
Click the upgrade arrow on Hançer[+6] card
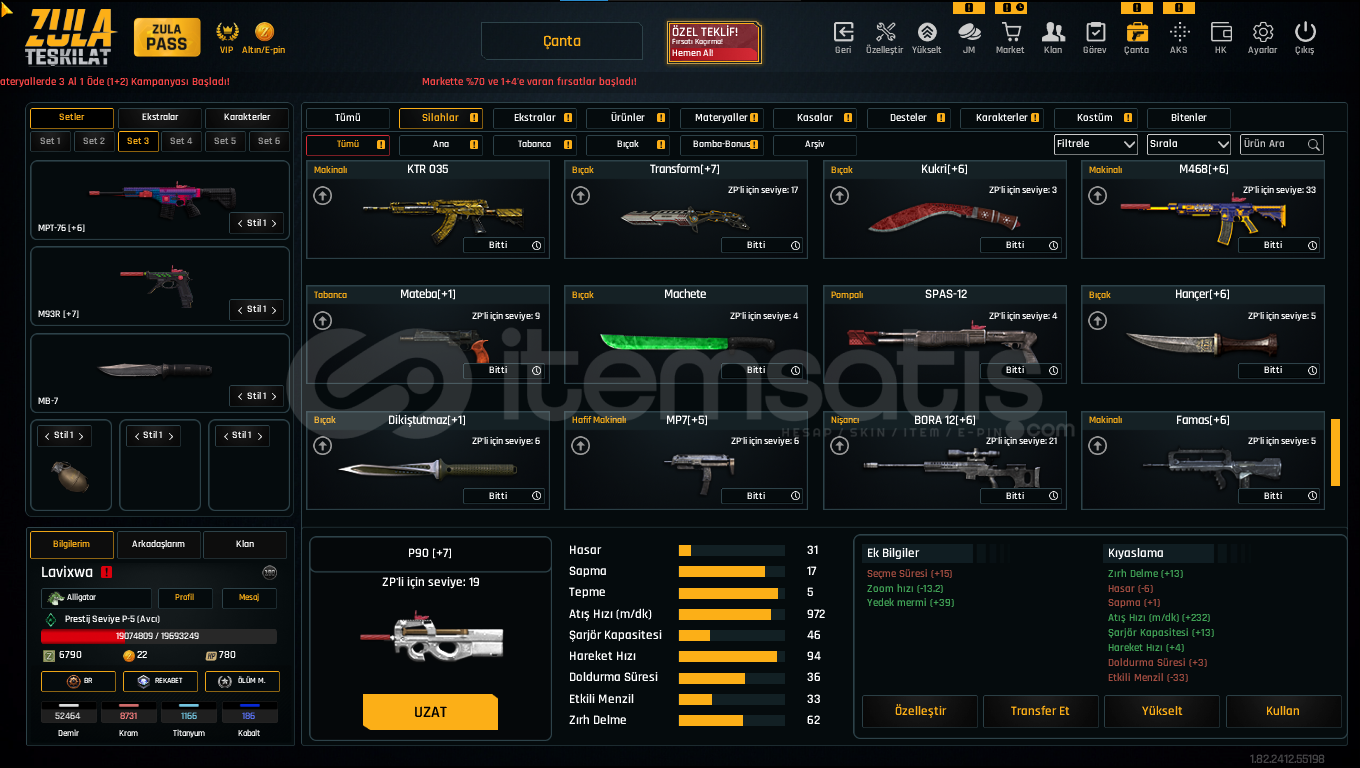pyautogui.click(x=1097, y=321)
